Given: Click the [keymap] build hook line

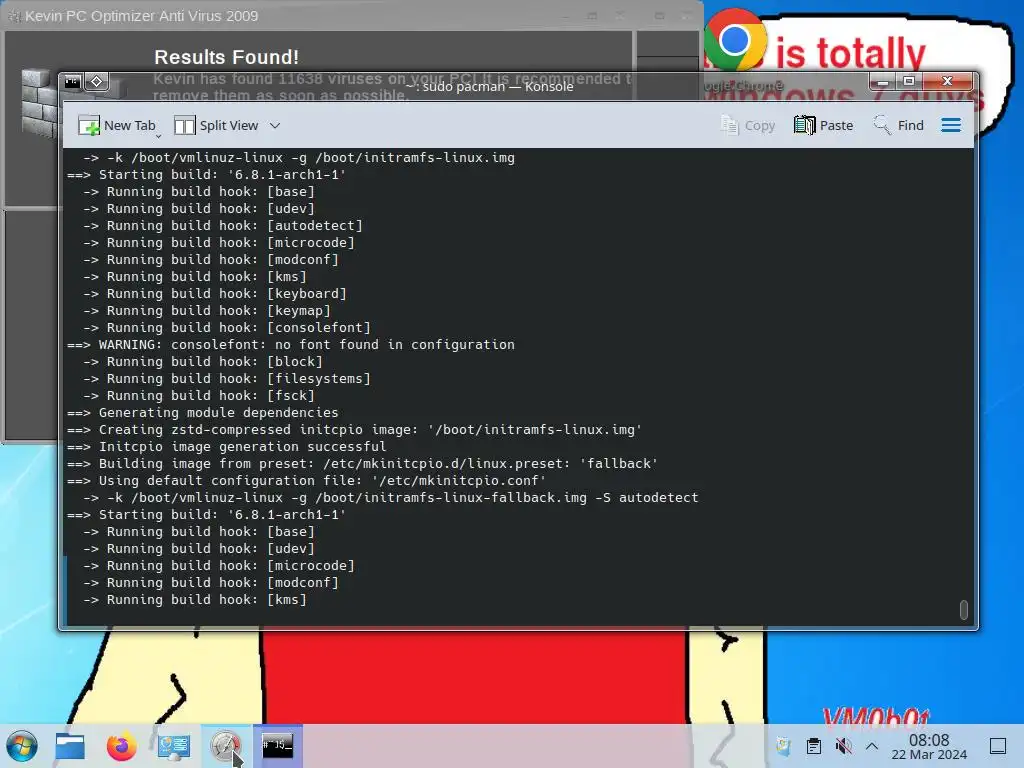Looking at the screenshot, I should [206, 310].
